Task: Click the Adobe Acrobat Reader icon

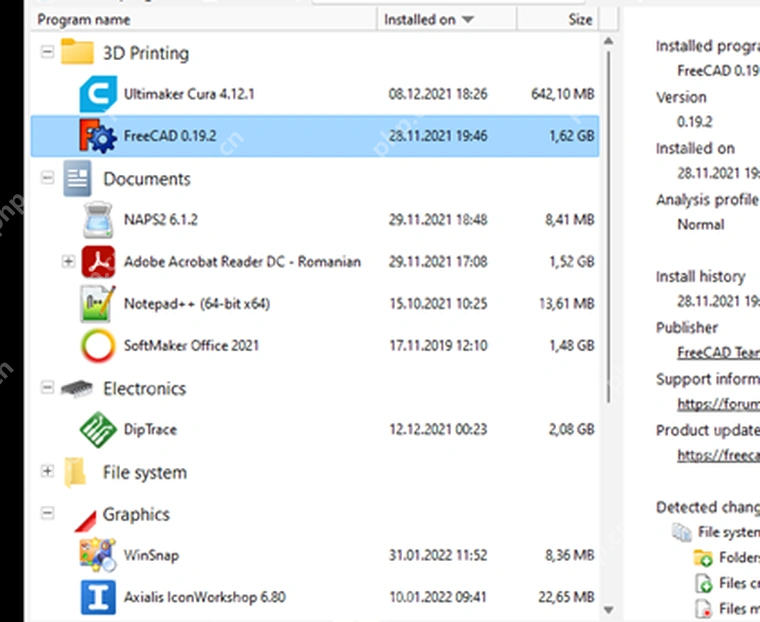Action: pos(98,262)
